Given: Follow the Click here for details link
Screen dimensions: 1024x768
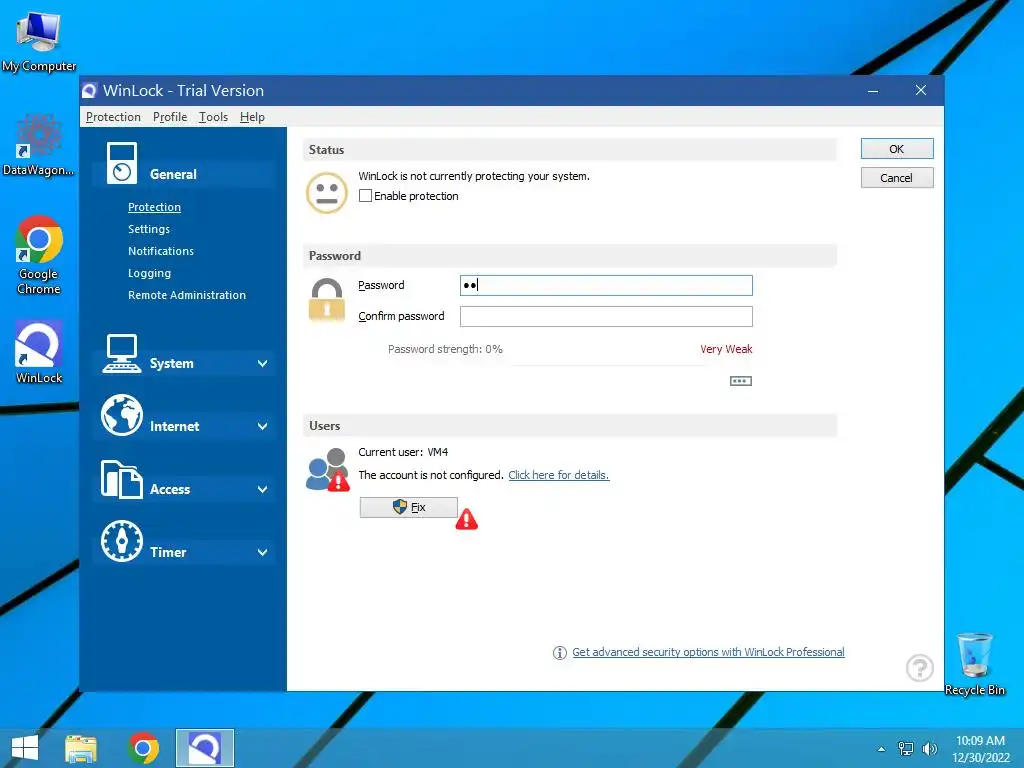Looking at the screenshot, I should coord(558,475).
